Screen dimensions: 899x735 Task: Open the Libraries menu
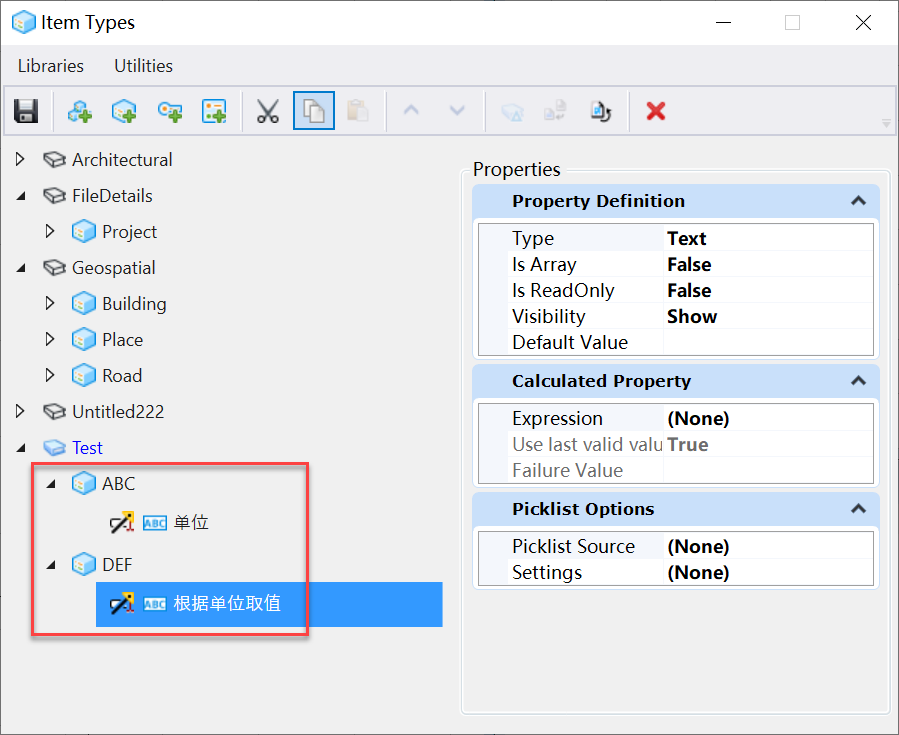pyautogui.click(x=51, y=66)
